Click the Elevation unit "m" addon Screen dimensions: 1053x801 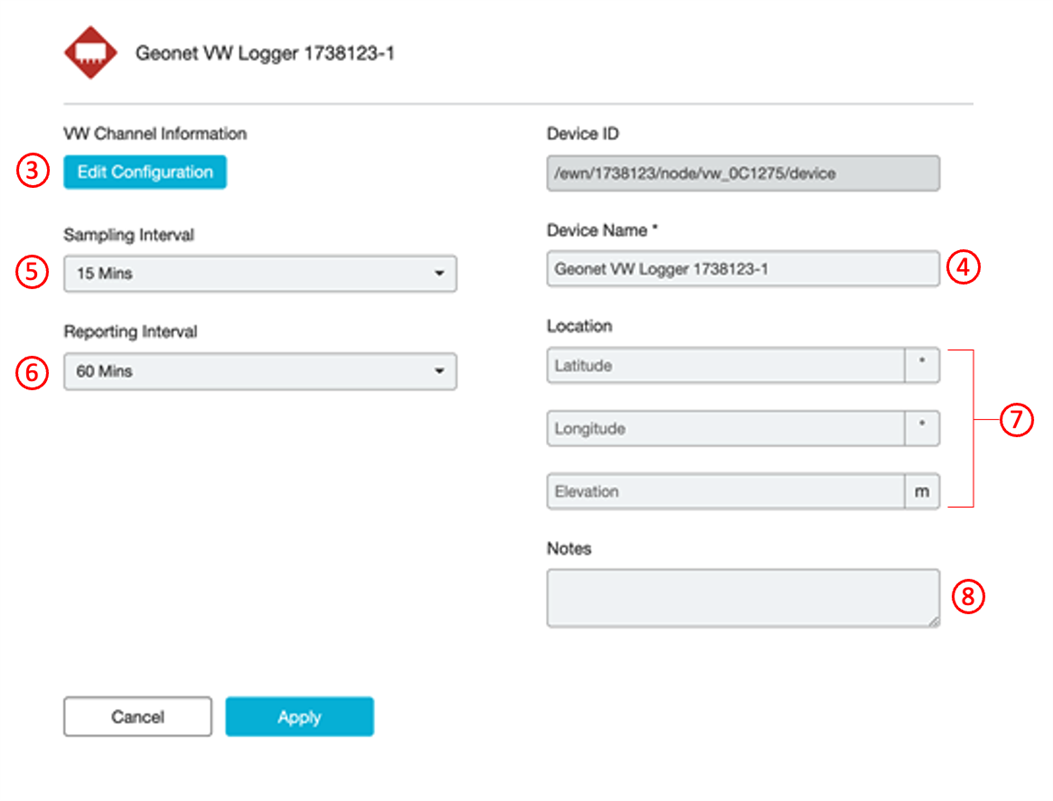[x=922, y=491]
